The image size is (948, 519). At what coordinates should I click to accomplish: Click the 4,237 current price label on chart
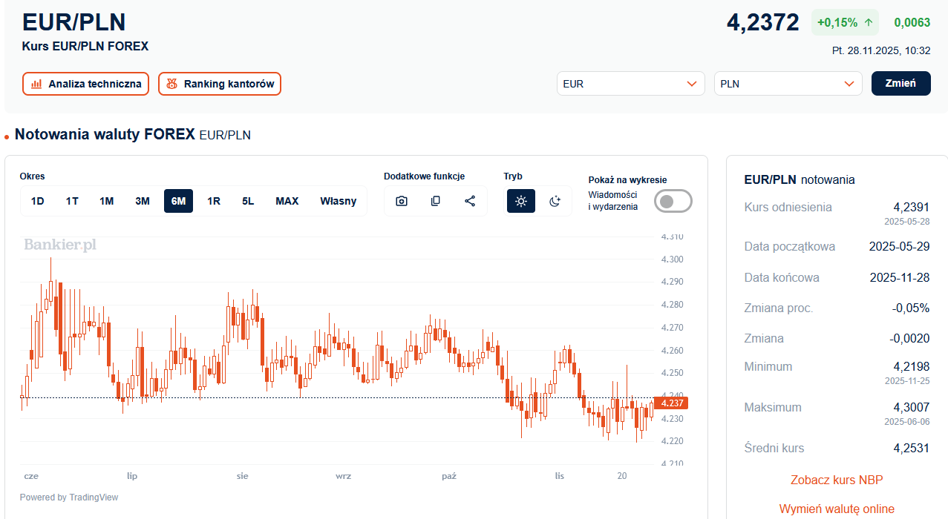point(667,403)
